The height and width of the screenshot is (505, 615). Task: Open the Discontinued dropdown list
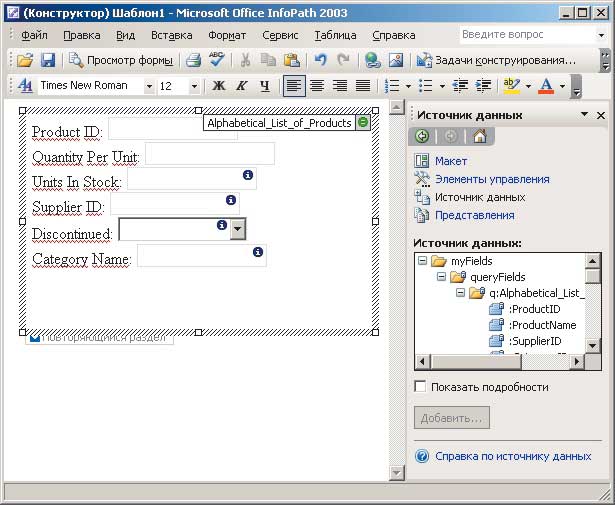238,229
